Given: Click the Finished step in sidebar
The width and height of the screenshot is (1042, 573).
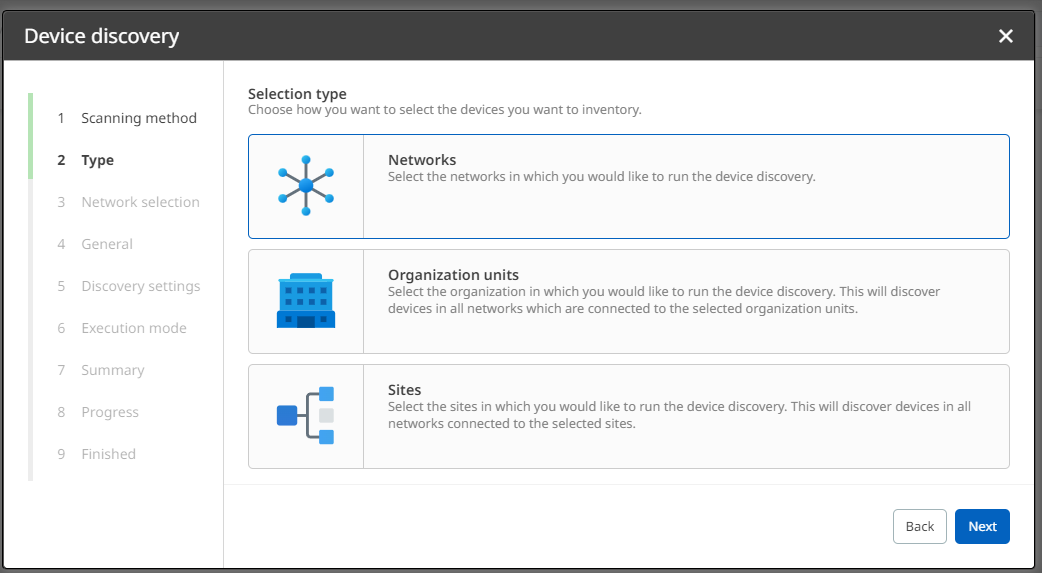Looking at the screenshot, I should tap(108, 454).
